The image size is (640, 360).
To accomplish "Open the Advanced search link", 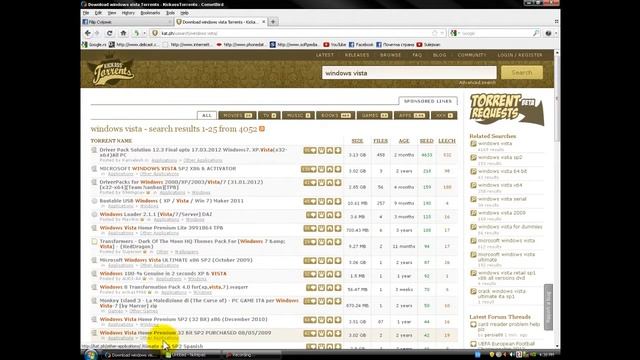I will point(477,83).
